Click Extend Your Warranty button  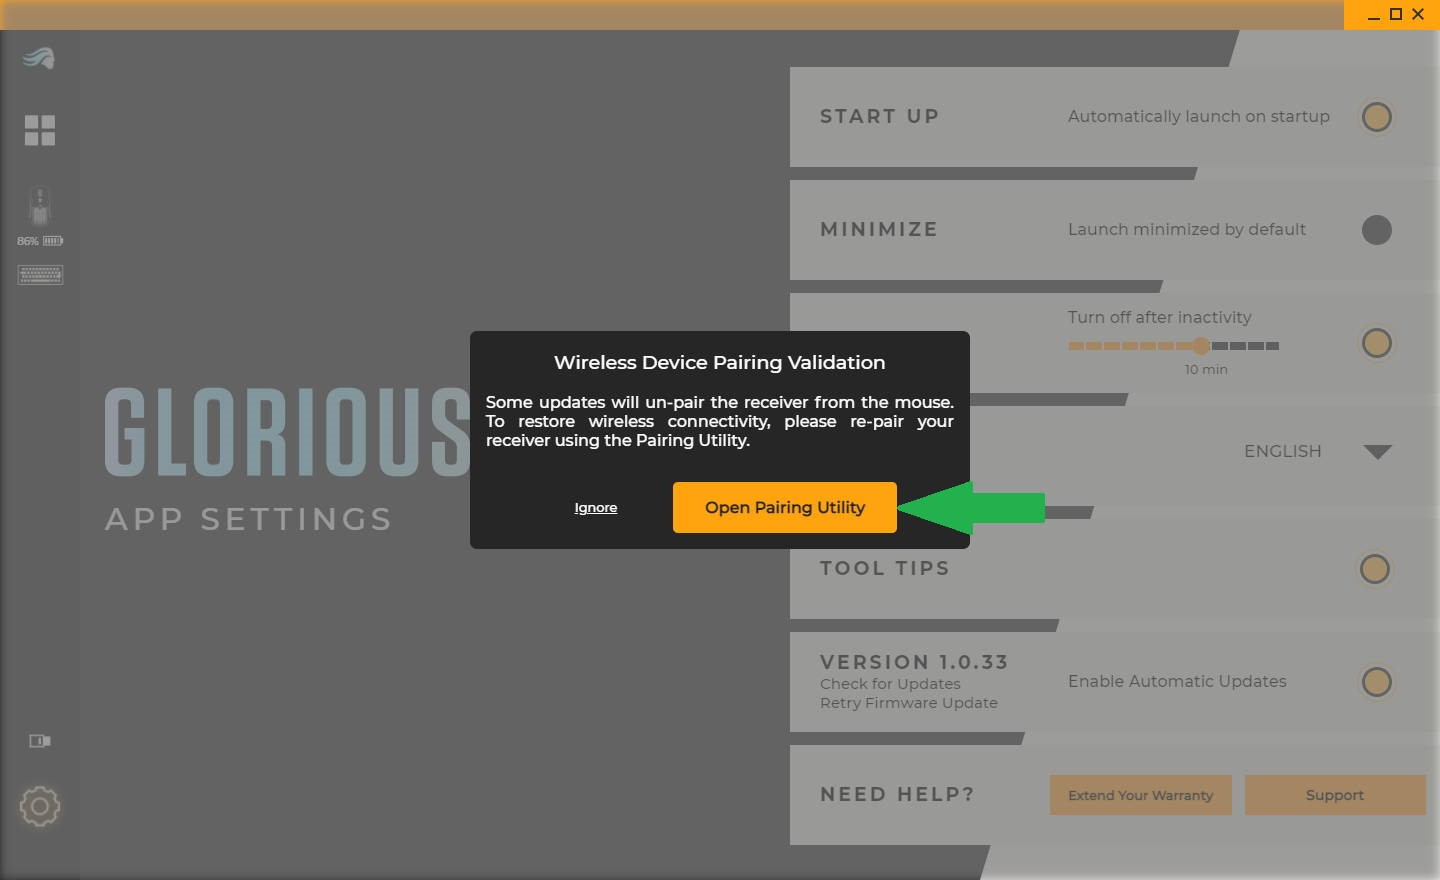1141,795
